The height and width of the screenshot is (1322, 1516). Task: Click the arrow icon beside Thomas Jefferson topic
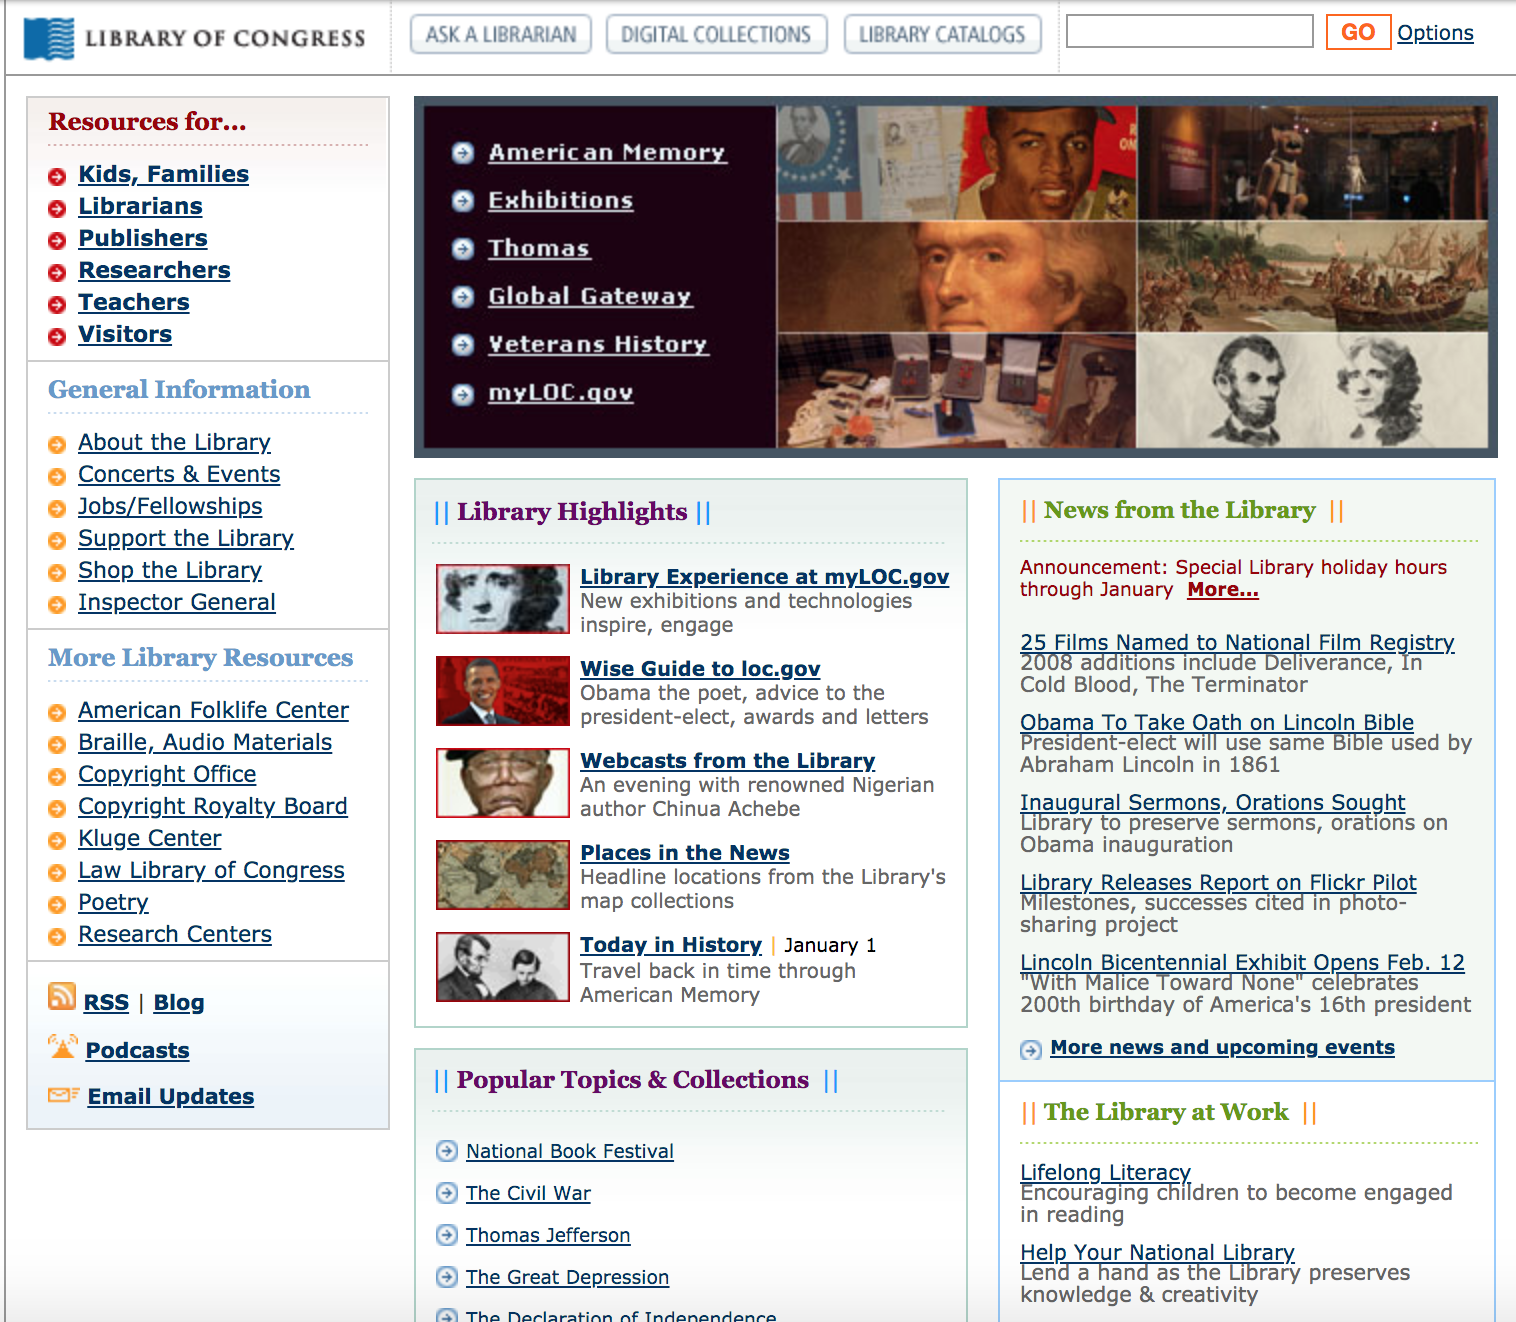pyautogui.click(x=447, y=1235)
